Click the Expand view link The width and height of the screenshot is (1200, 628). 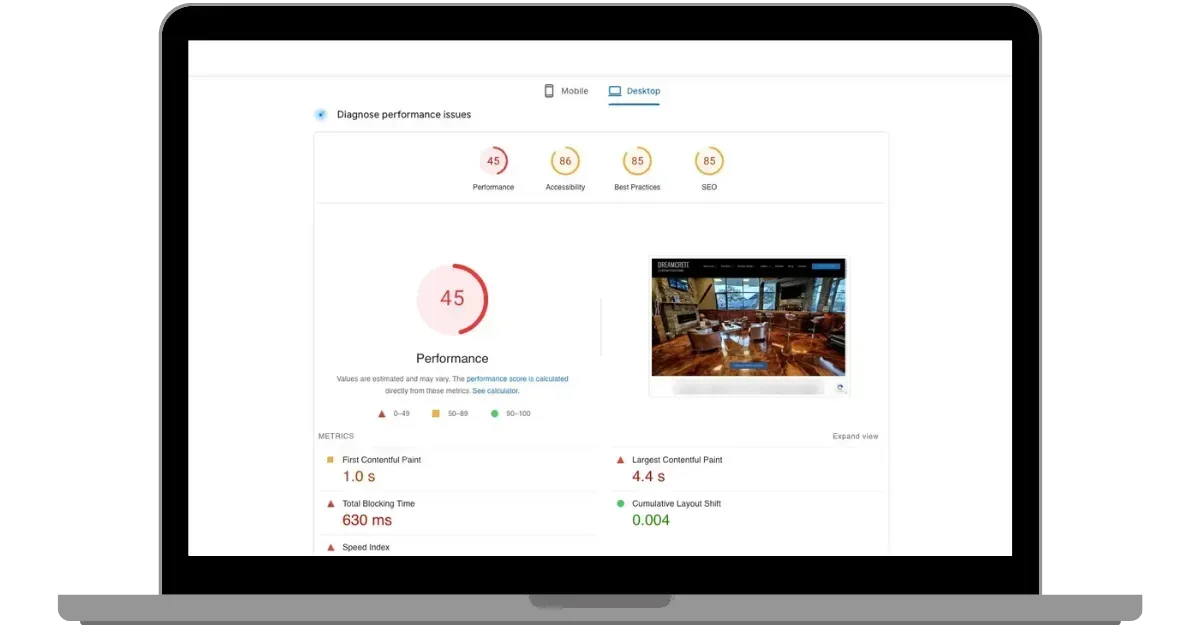[855, 437]
